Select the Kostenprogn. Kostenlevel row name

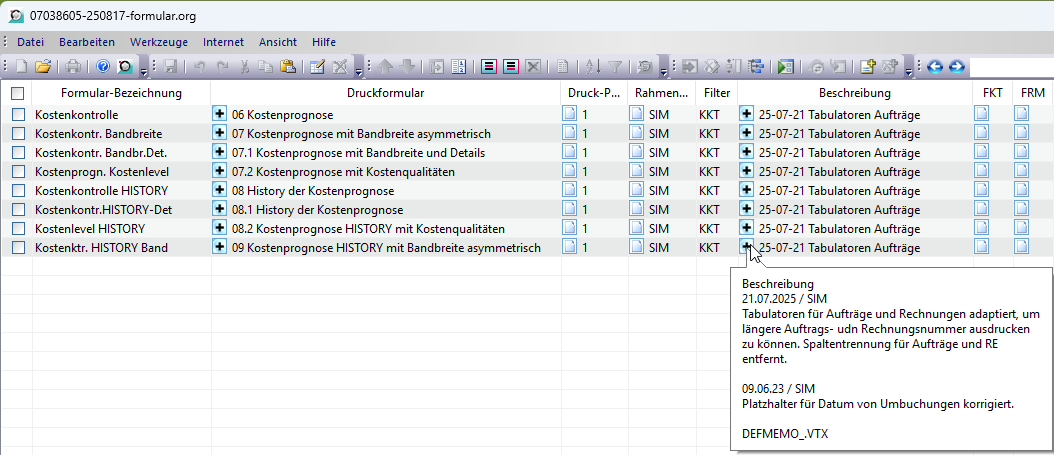92,172
